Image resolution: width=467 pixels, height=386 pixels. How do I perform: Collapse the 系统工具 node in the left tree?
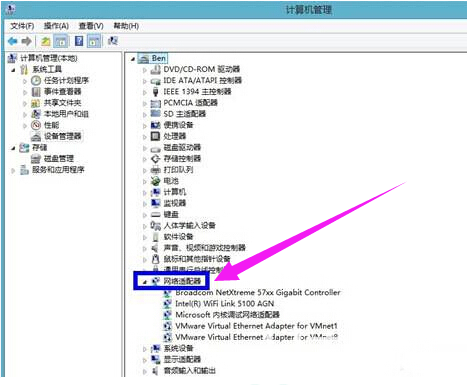[x=14, y=70]
